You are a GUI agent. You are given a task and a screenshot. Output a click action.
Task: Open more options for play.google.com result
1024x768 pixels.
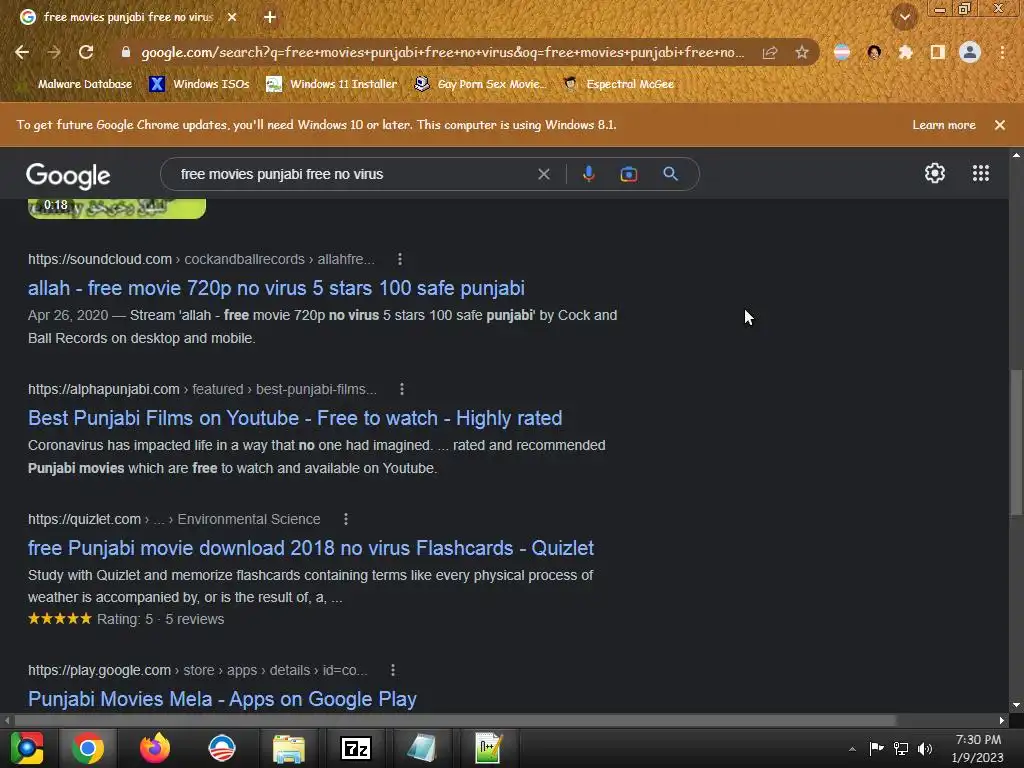click(392, 670)
